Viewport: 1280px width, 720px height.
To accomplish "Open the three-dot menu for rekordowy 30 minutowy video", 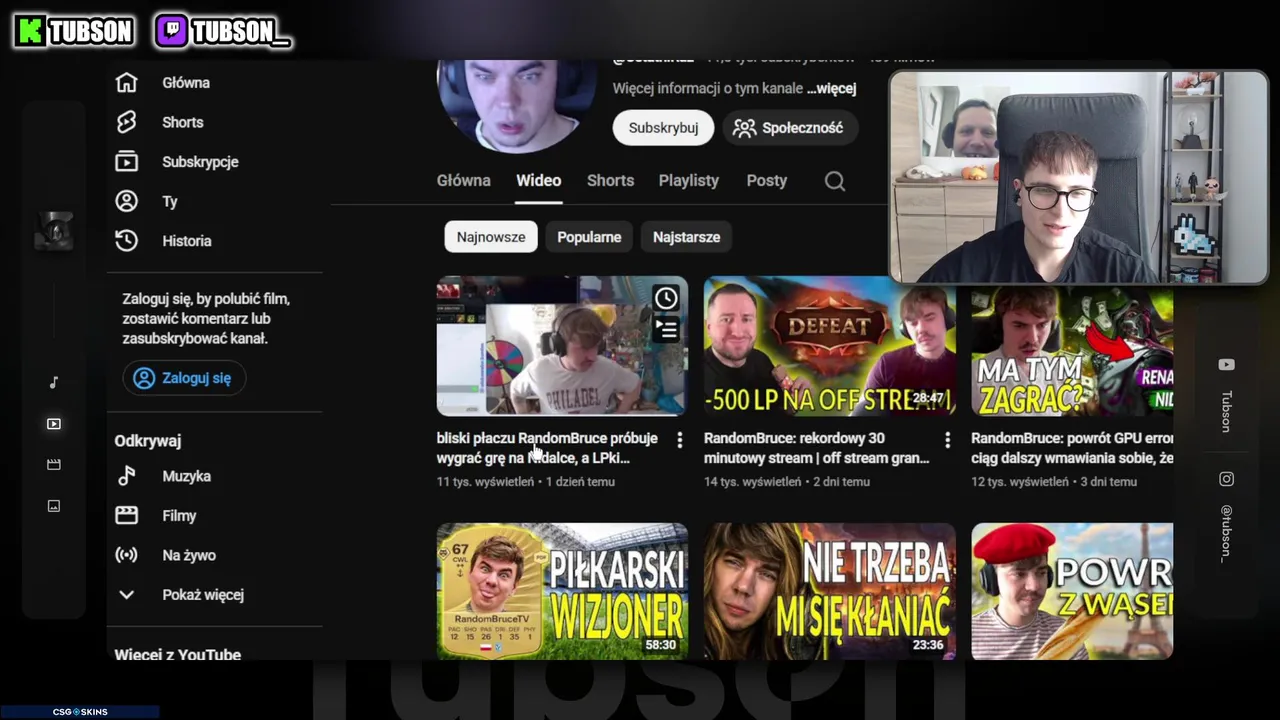I will click(947, 440).
